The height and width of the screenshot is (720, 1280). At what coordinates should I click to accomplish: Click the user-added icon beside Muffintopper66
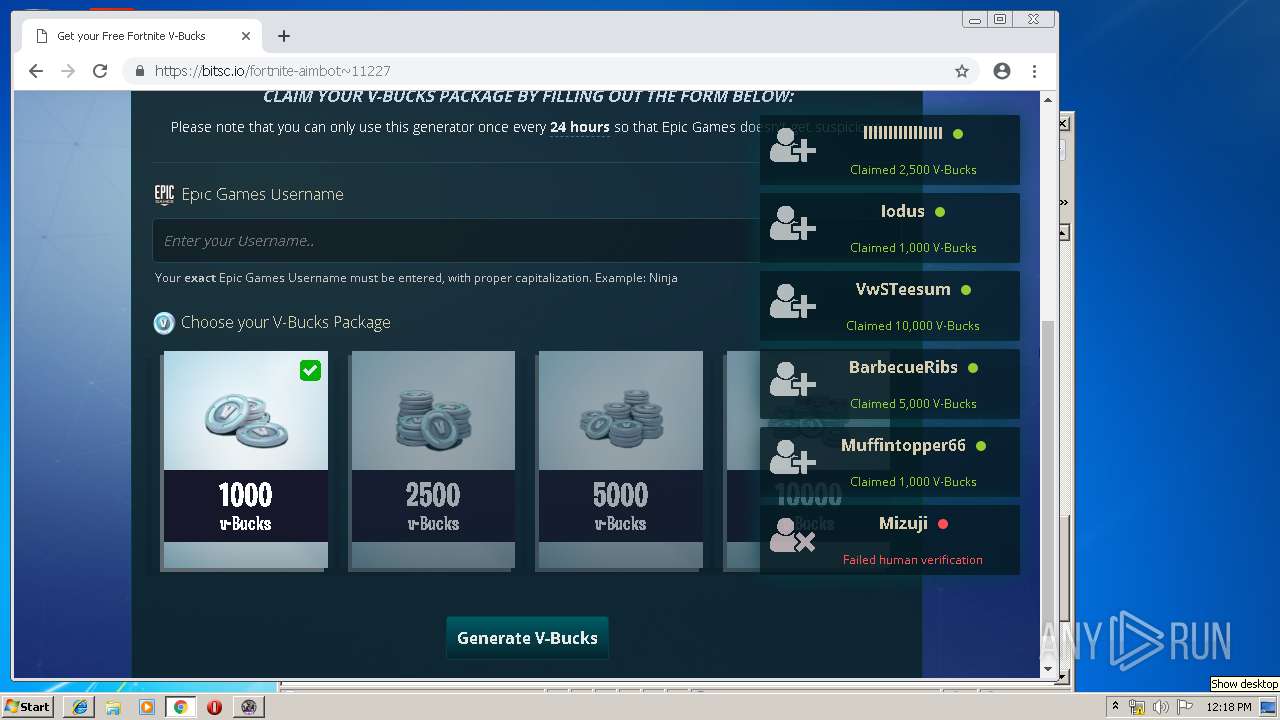pos(793,457)
